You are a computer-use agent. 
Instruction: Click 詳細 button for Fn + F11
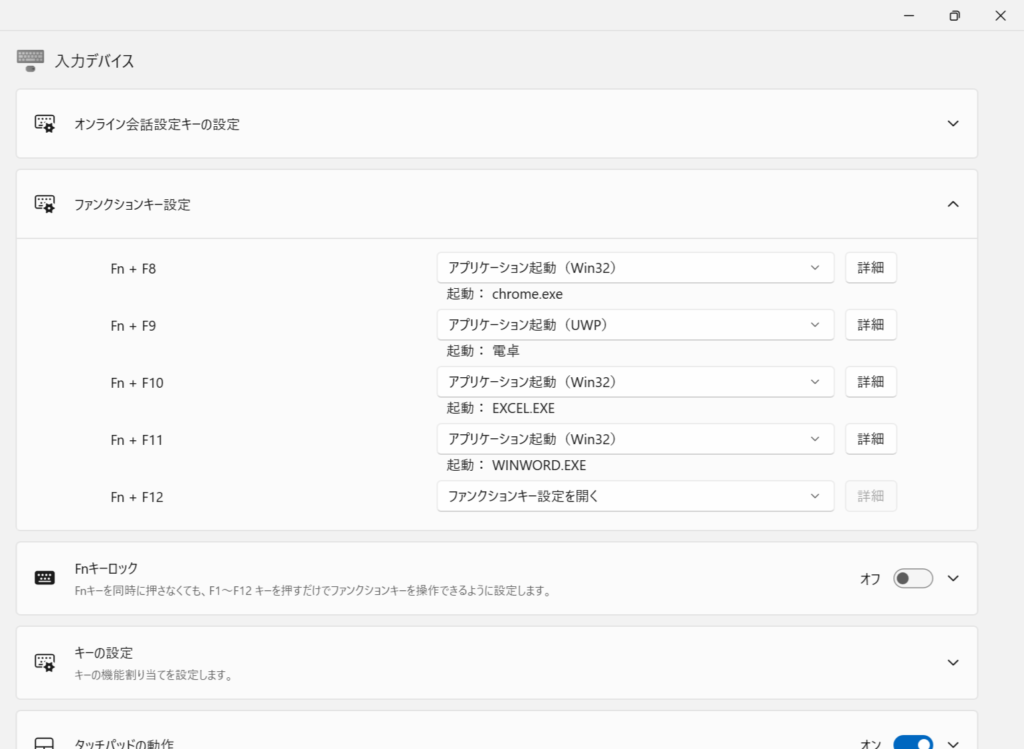tap(870, 439)
